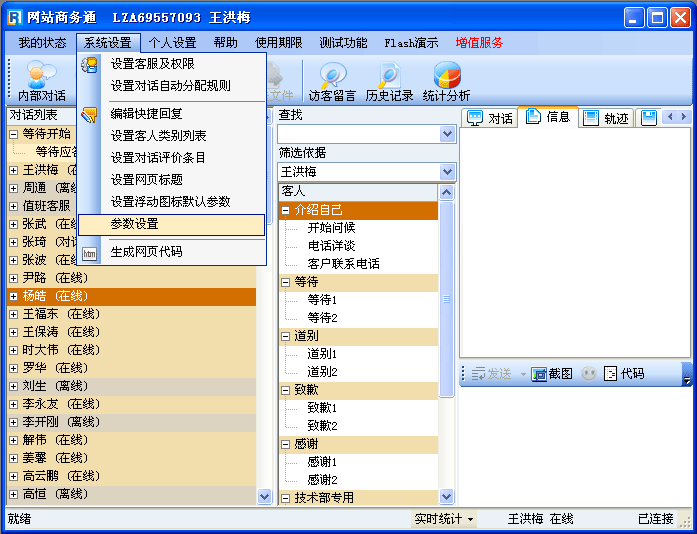
Task: Click the 代码 code icon
Action: point(611,374)
